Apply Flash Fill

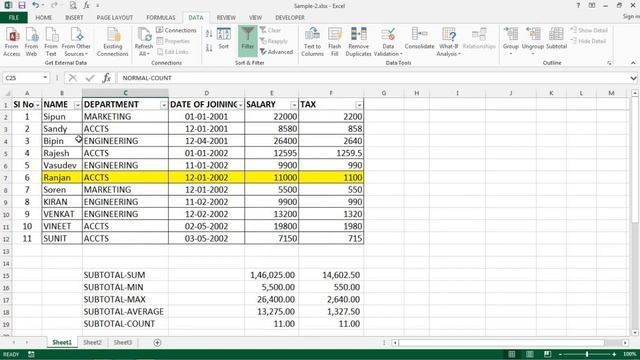(335, 42)
